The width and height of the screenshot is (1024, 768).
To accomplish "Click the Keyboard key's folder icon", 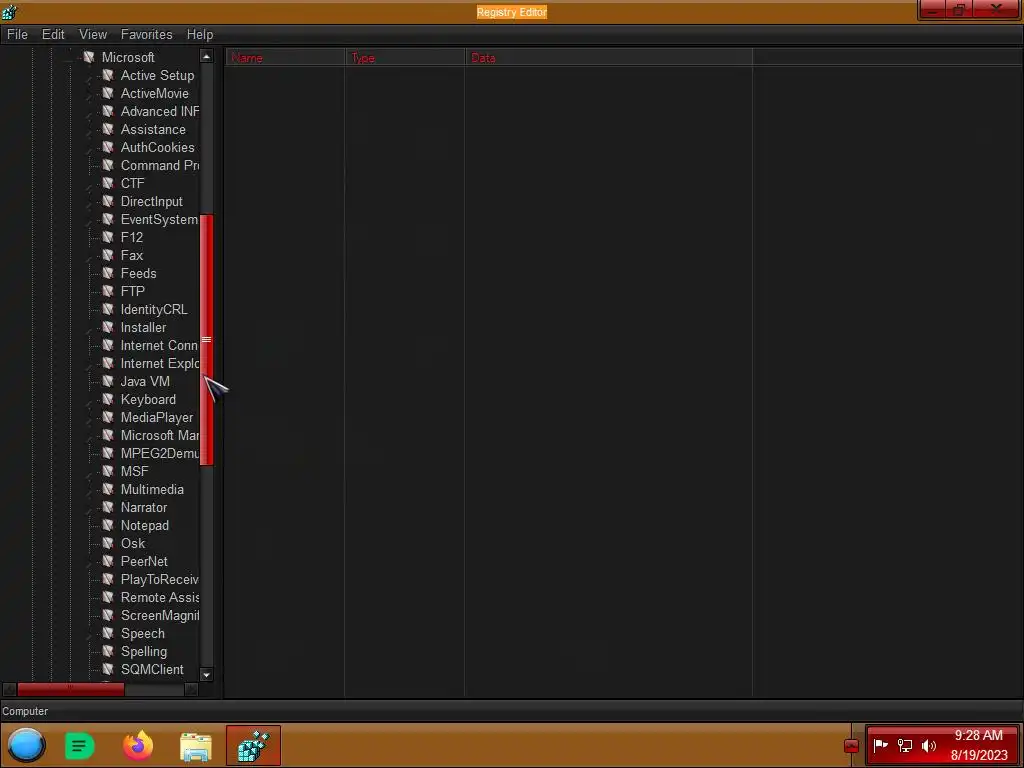I will pyautogui.click(x=108, y=399).
